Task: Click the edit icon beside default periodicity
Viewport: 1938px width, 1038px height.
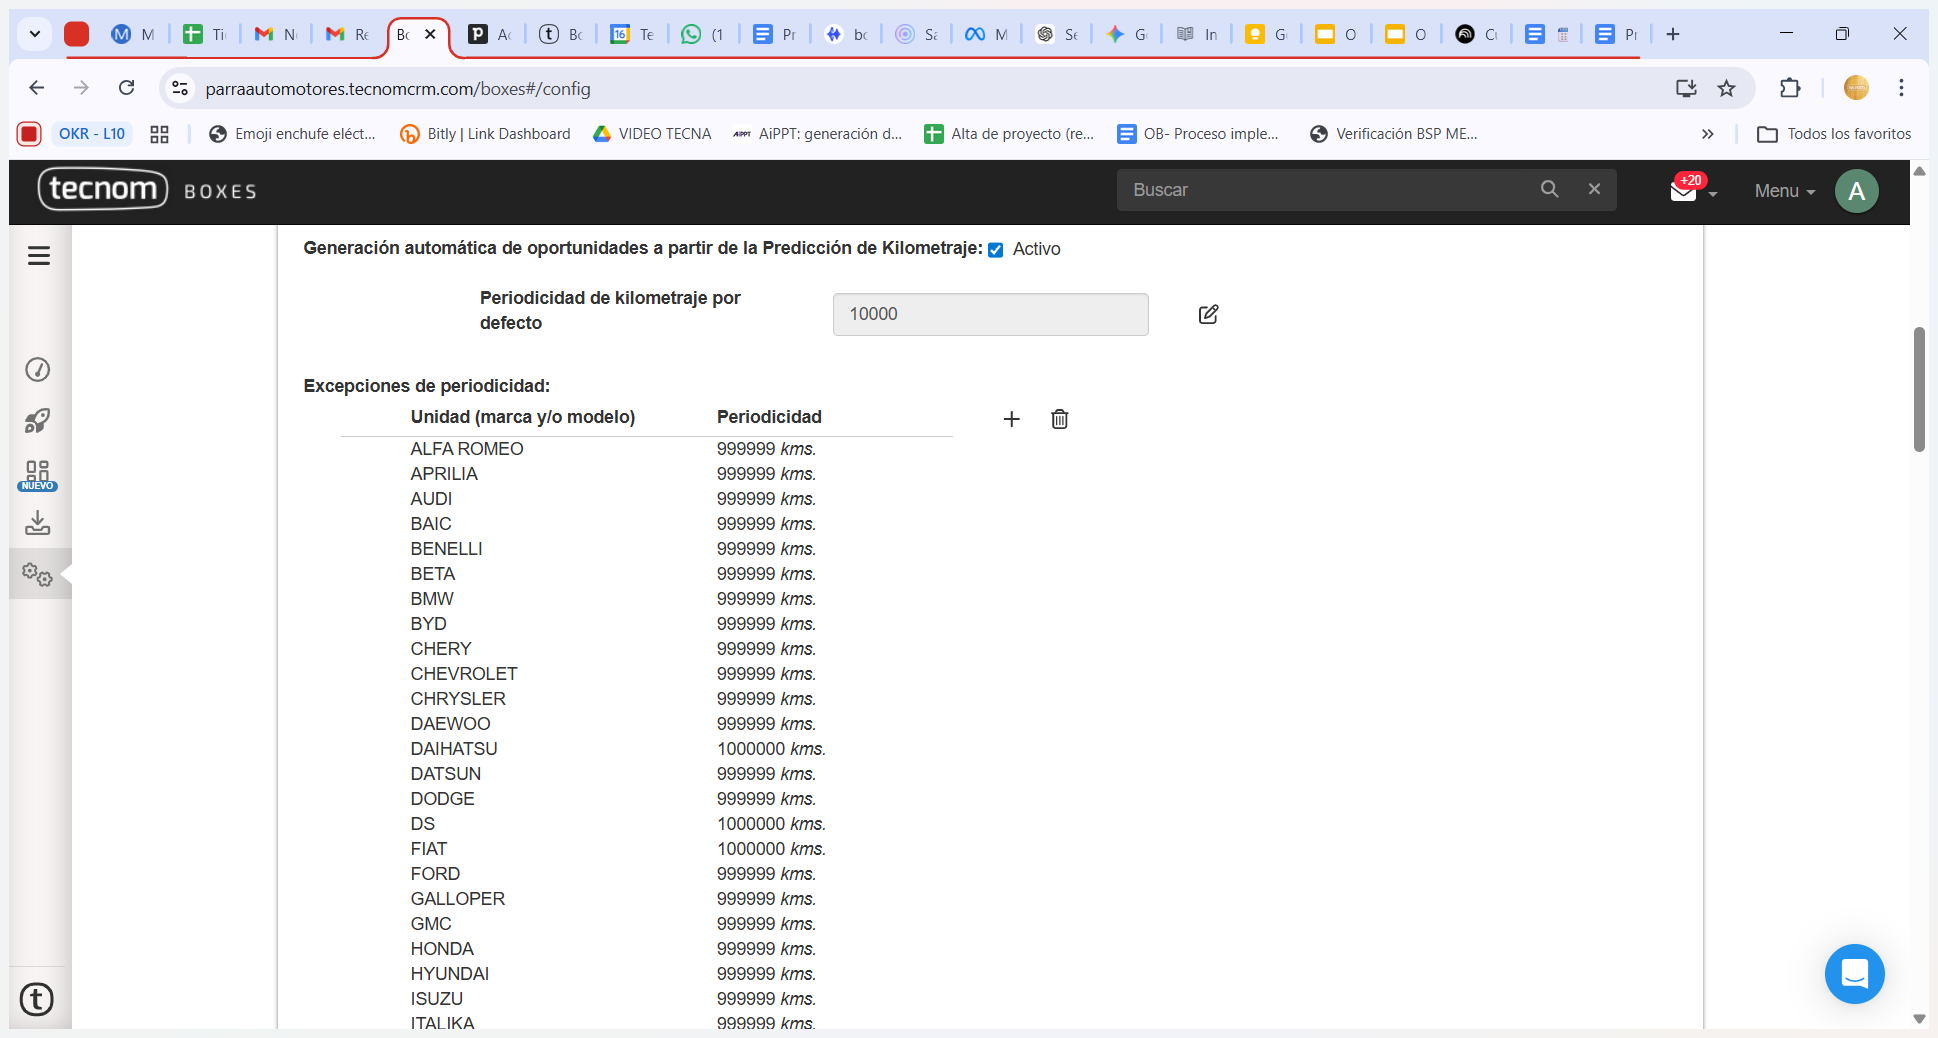Action: point(1208,315)
